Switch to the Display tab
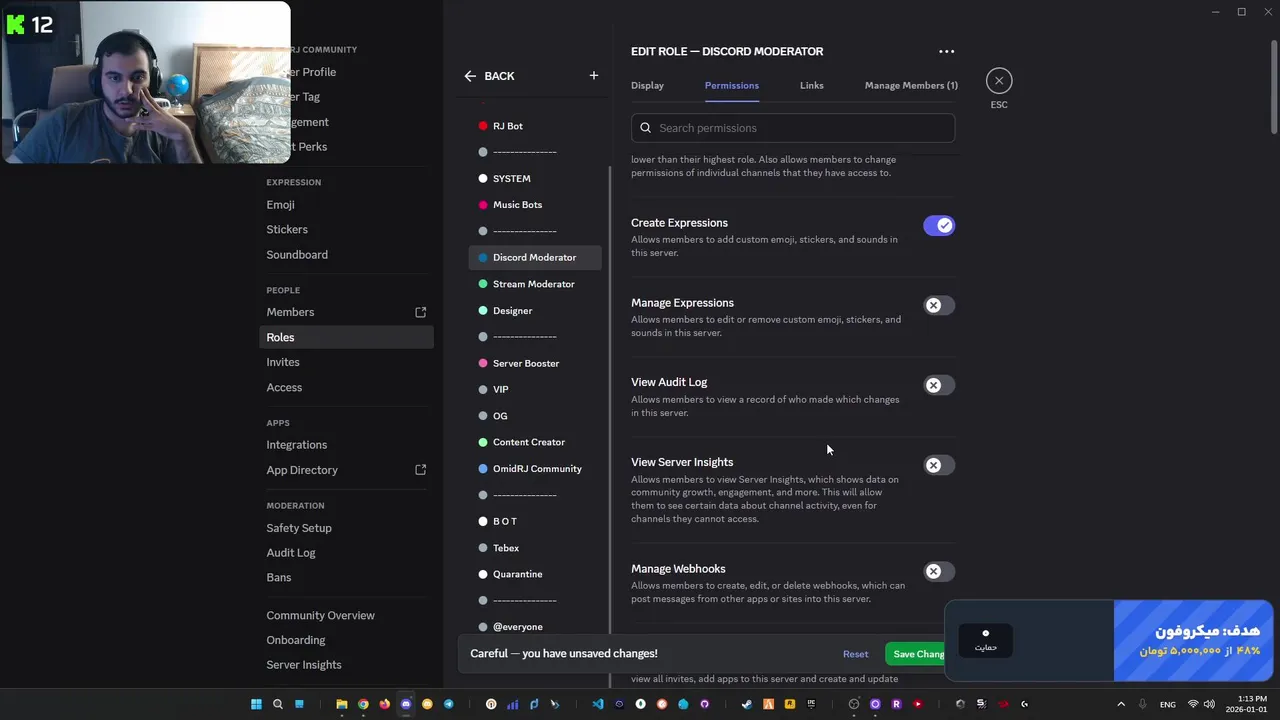 point(647,86)
